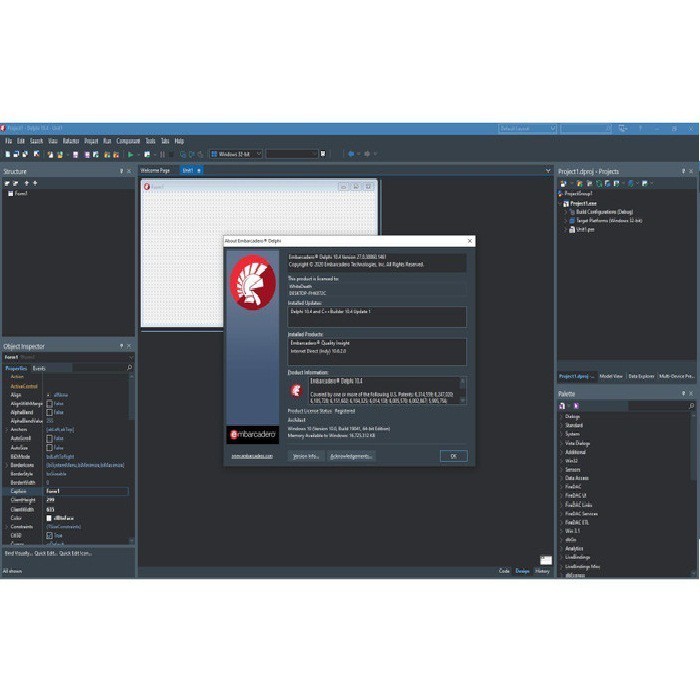Image resolution: width=700 pixels, height=700 pixels.
Task: Toggle the AutoSize checkbox
Action: click(x=50, y=448)
